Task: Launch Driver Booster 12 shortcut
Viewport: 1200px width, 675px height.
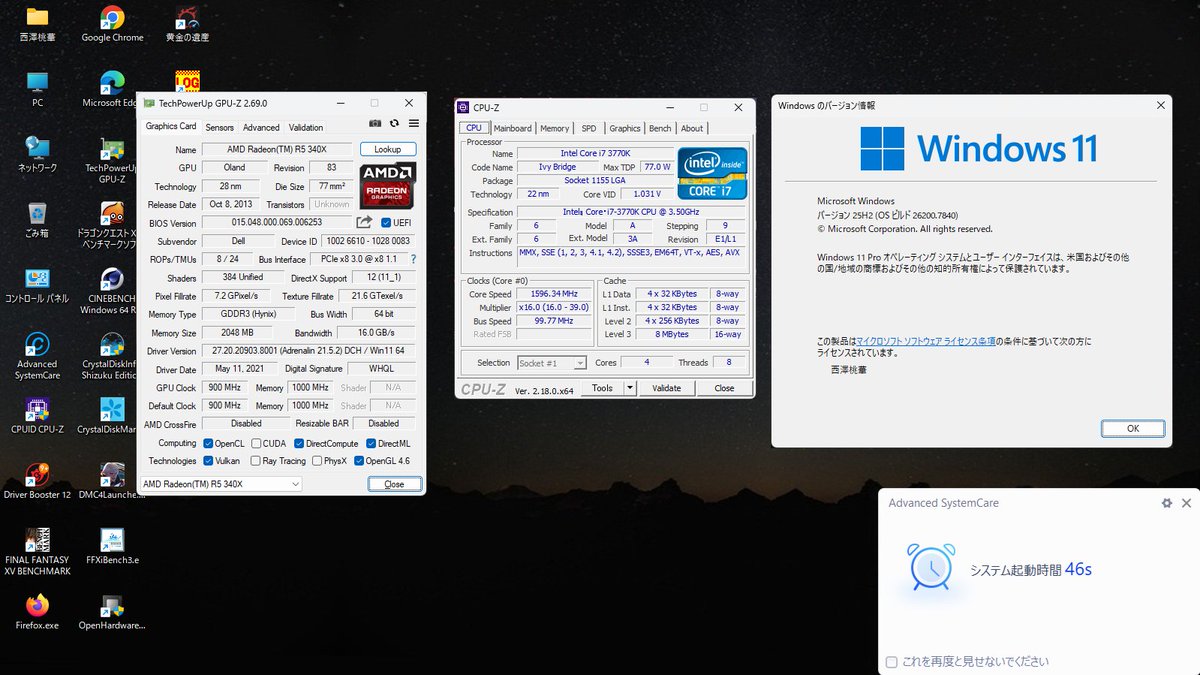Action: coord(37,480)
